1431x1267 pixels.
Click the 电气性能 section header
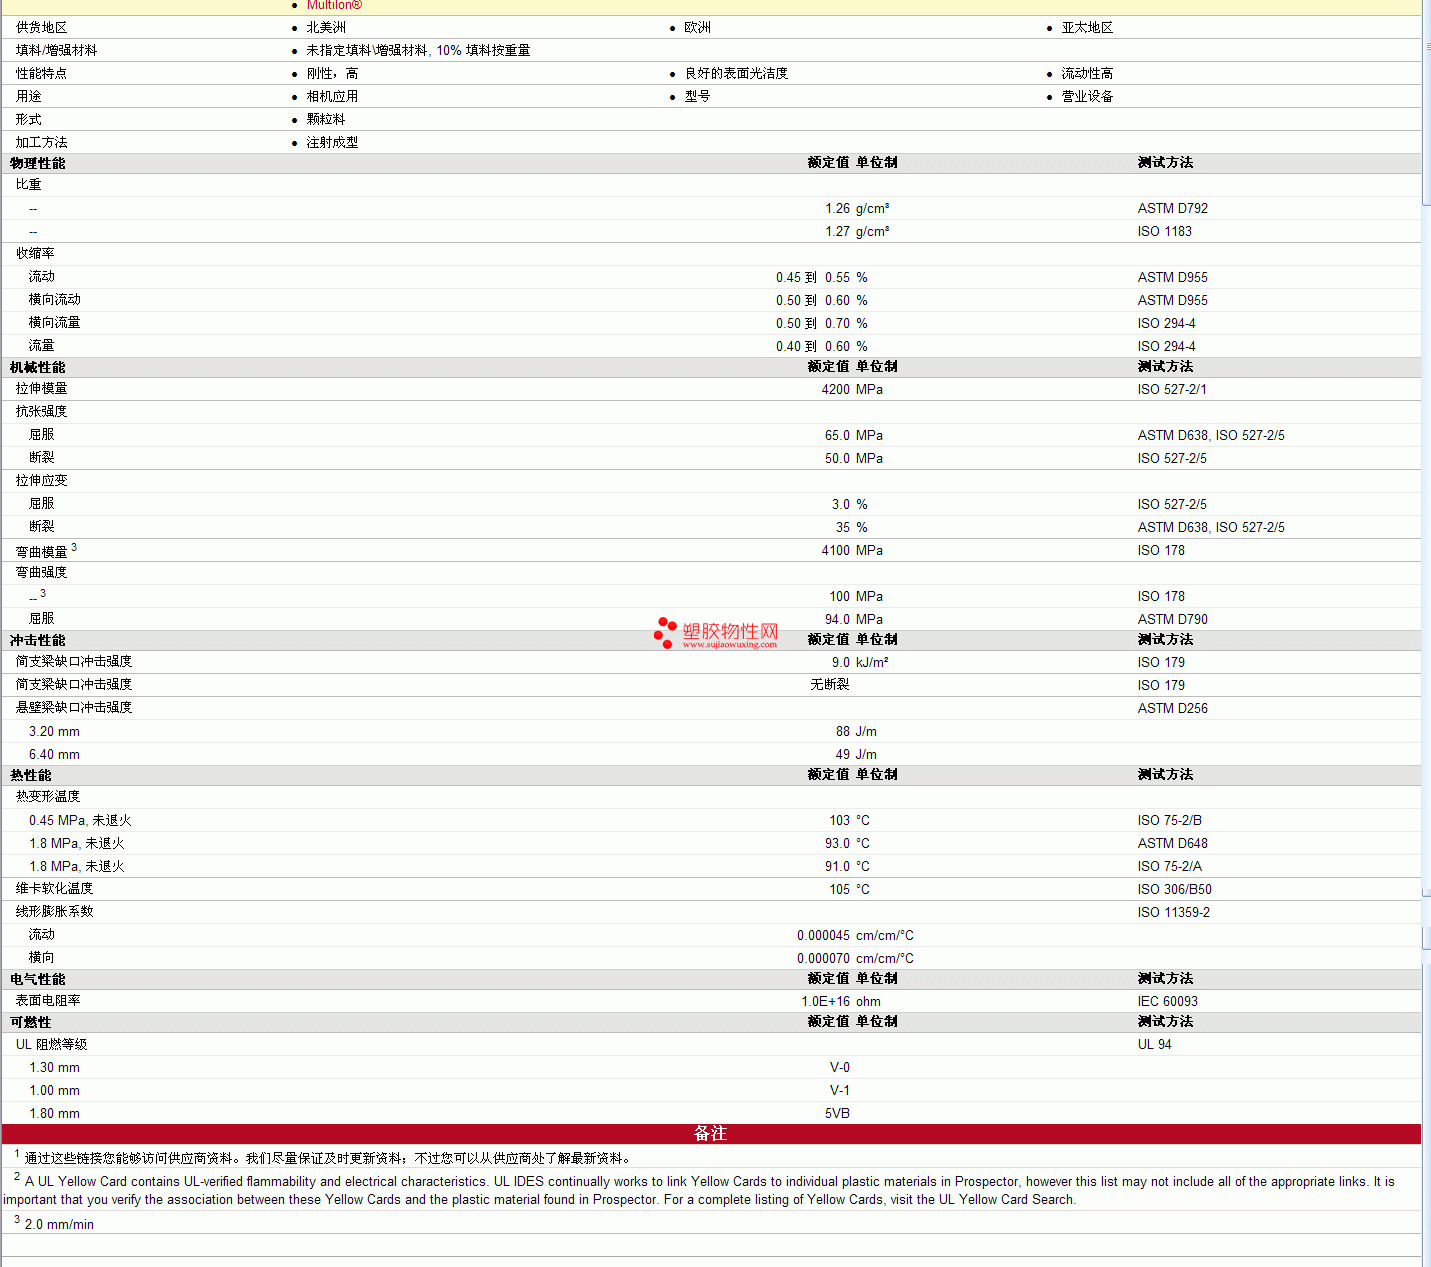coord(38,979)
